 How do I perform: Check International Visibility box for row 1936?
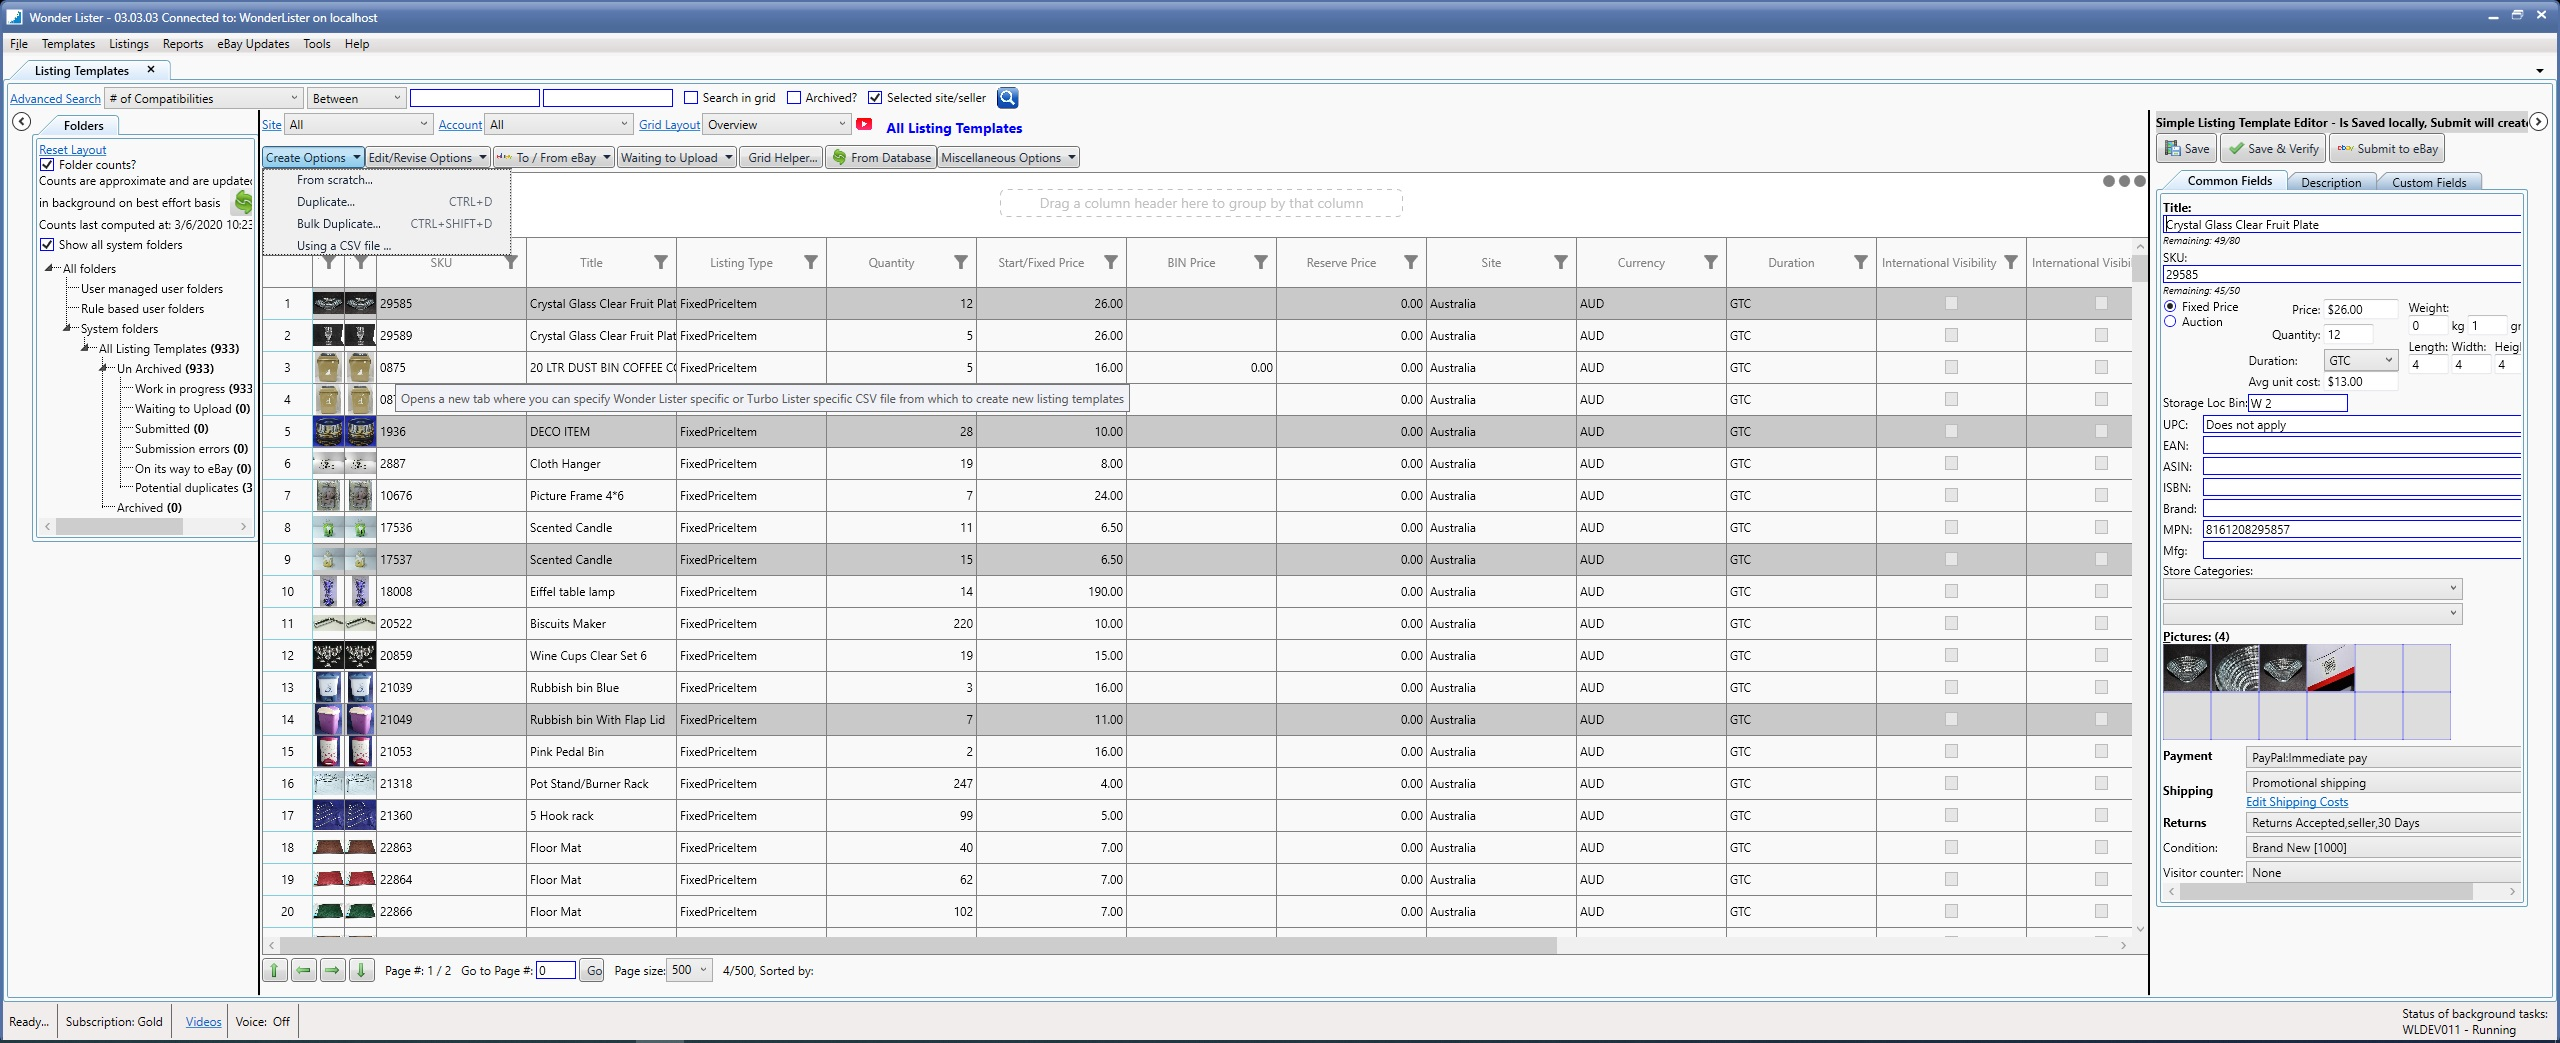click(1951, 431)
